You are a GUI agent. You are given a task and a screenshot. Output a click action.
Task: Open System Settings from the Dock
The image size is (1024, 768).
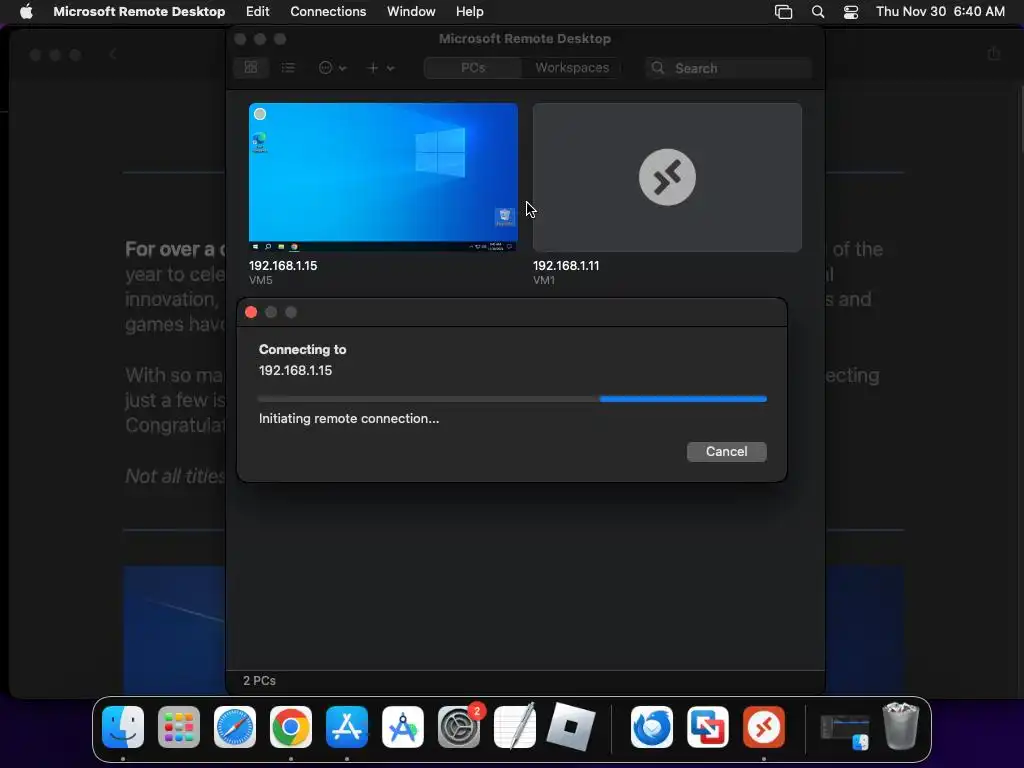(x=458, y=727)
